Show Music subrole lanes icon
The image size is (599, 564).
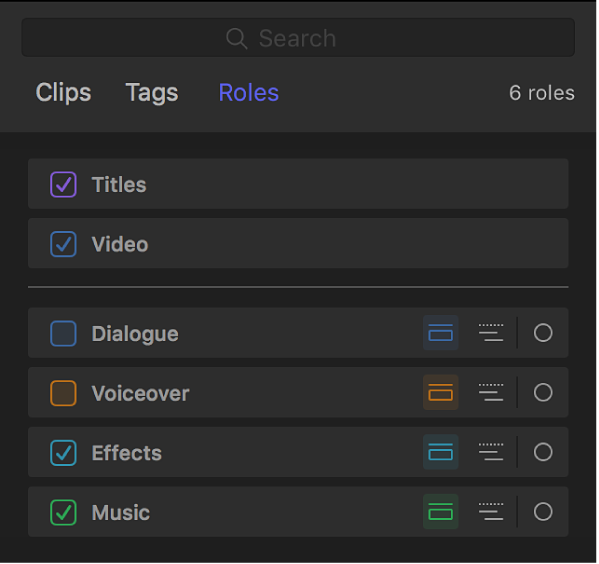pyautogui.click(x=492, y=513)
